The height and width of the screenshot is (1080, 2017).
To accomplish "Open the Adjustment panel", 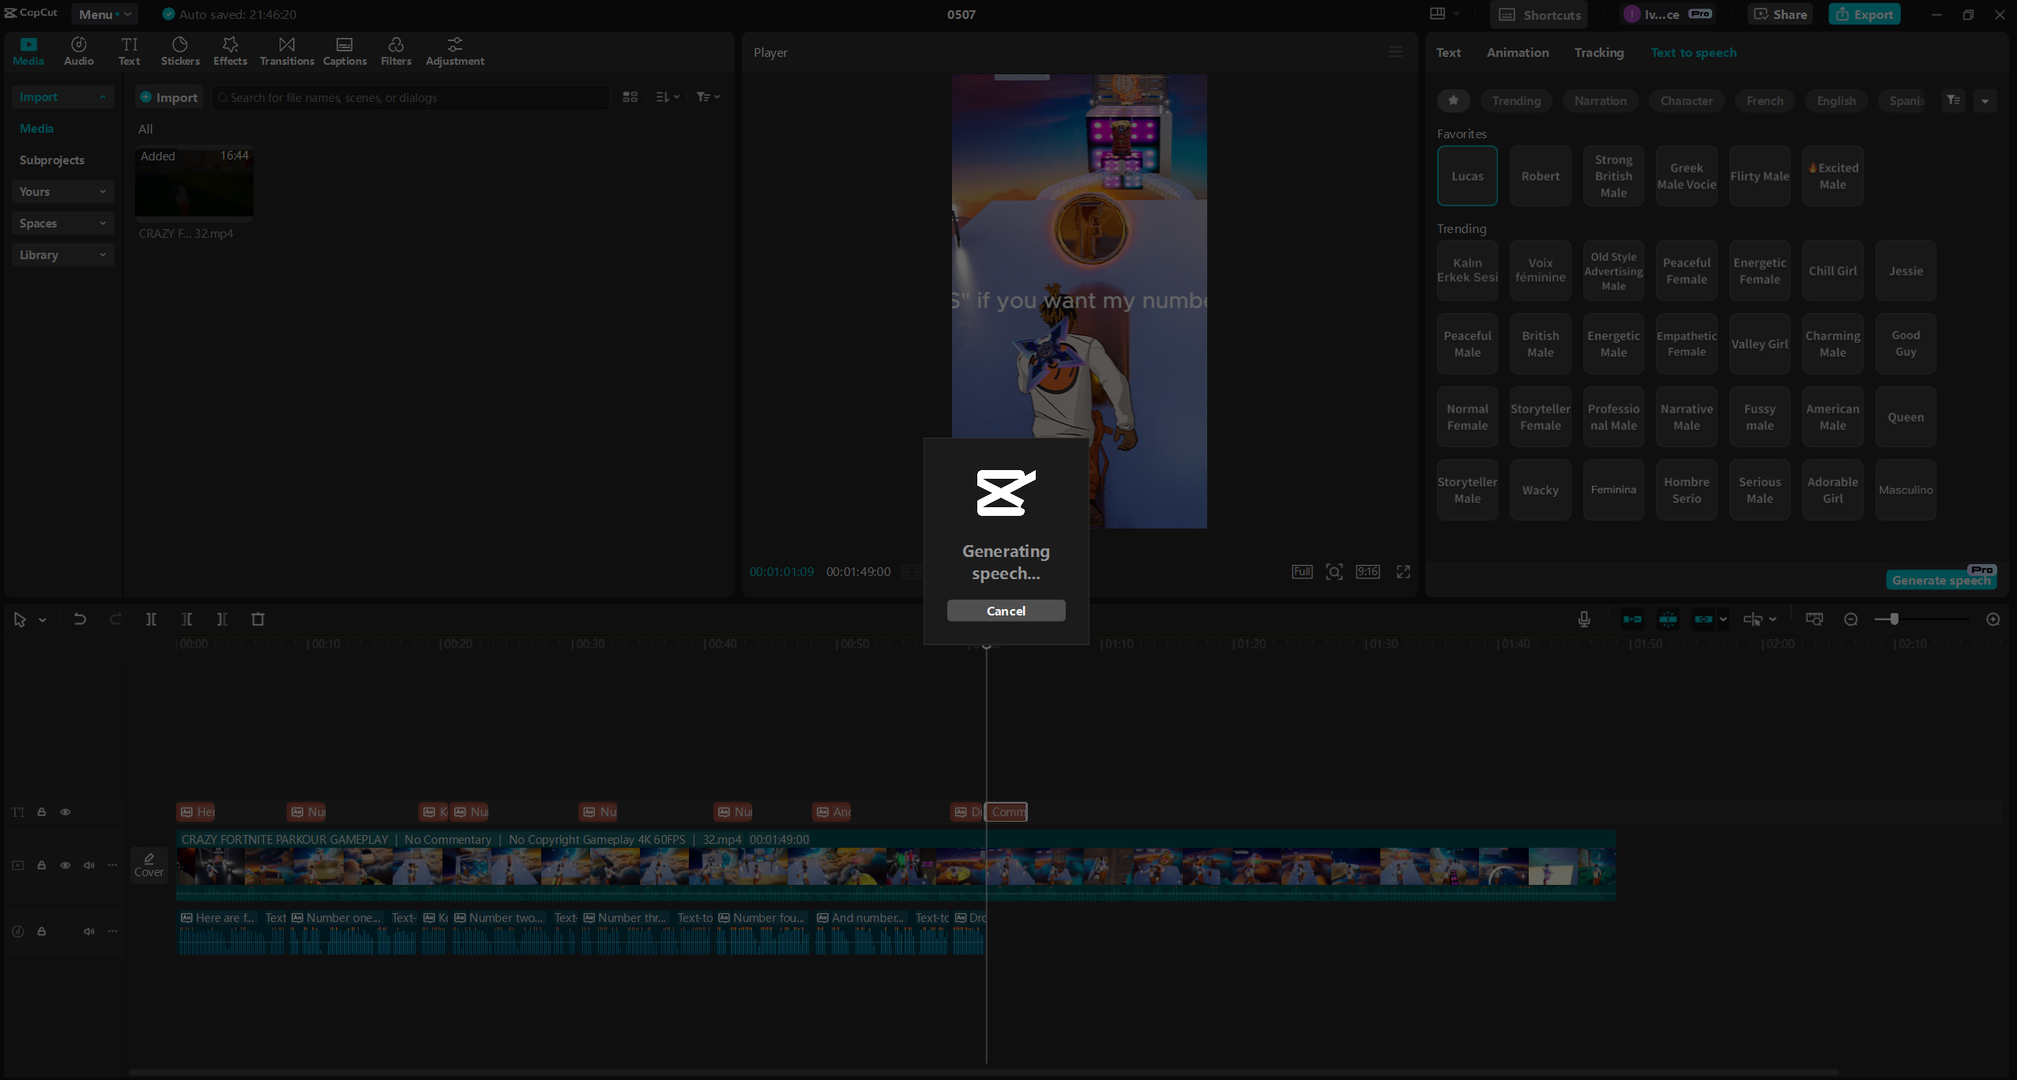I will point(455,51).
